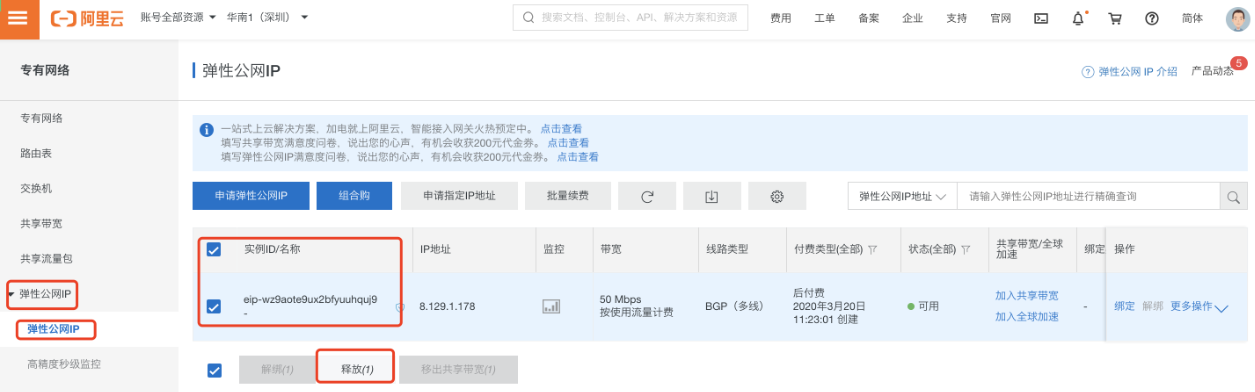
Task: Click the 加入共享带宽 link
Action: tap(1026, 296)
